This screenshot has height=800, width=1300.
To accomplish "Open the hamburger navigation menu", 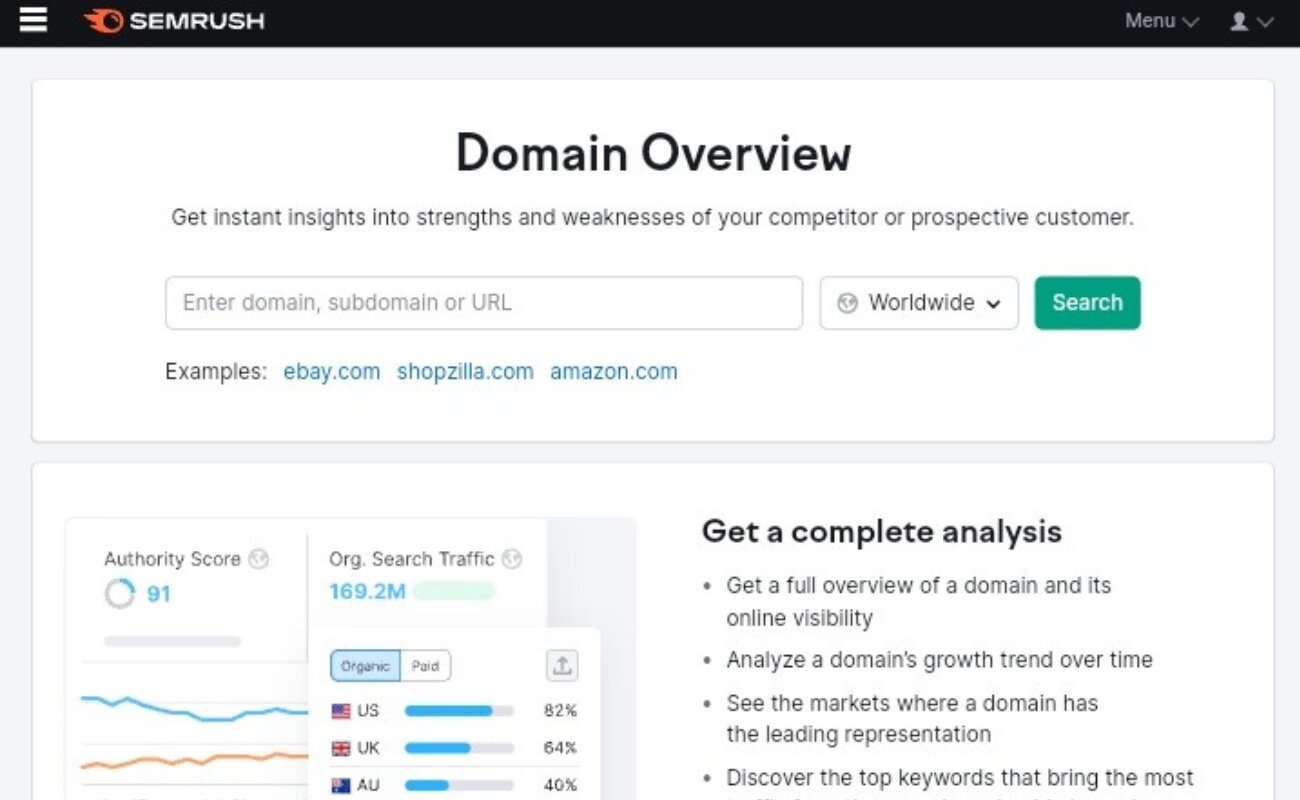I will [x=33, y=20].
